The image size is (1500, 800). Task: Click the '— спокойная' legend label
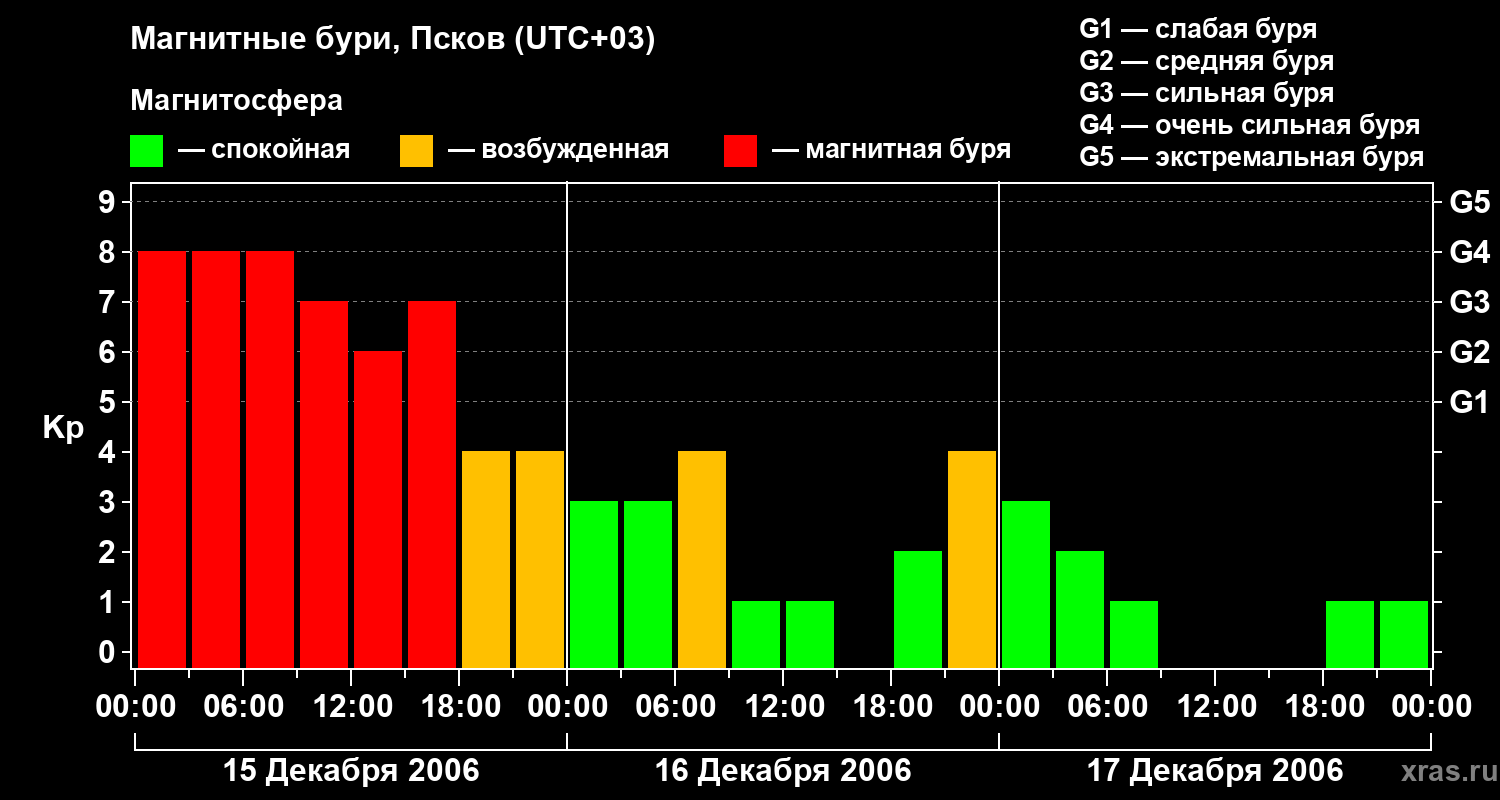point(264,150)
